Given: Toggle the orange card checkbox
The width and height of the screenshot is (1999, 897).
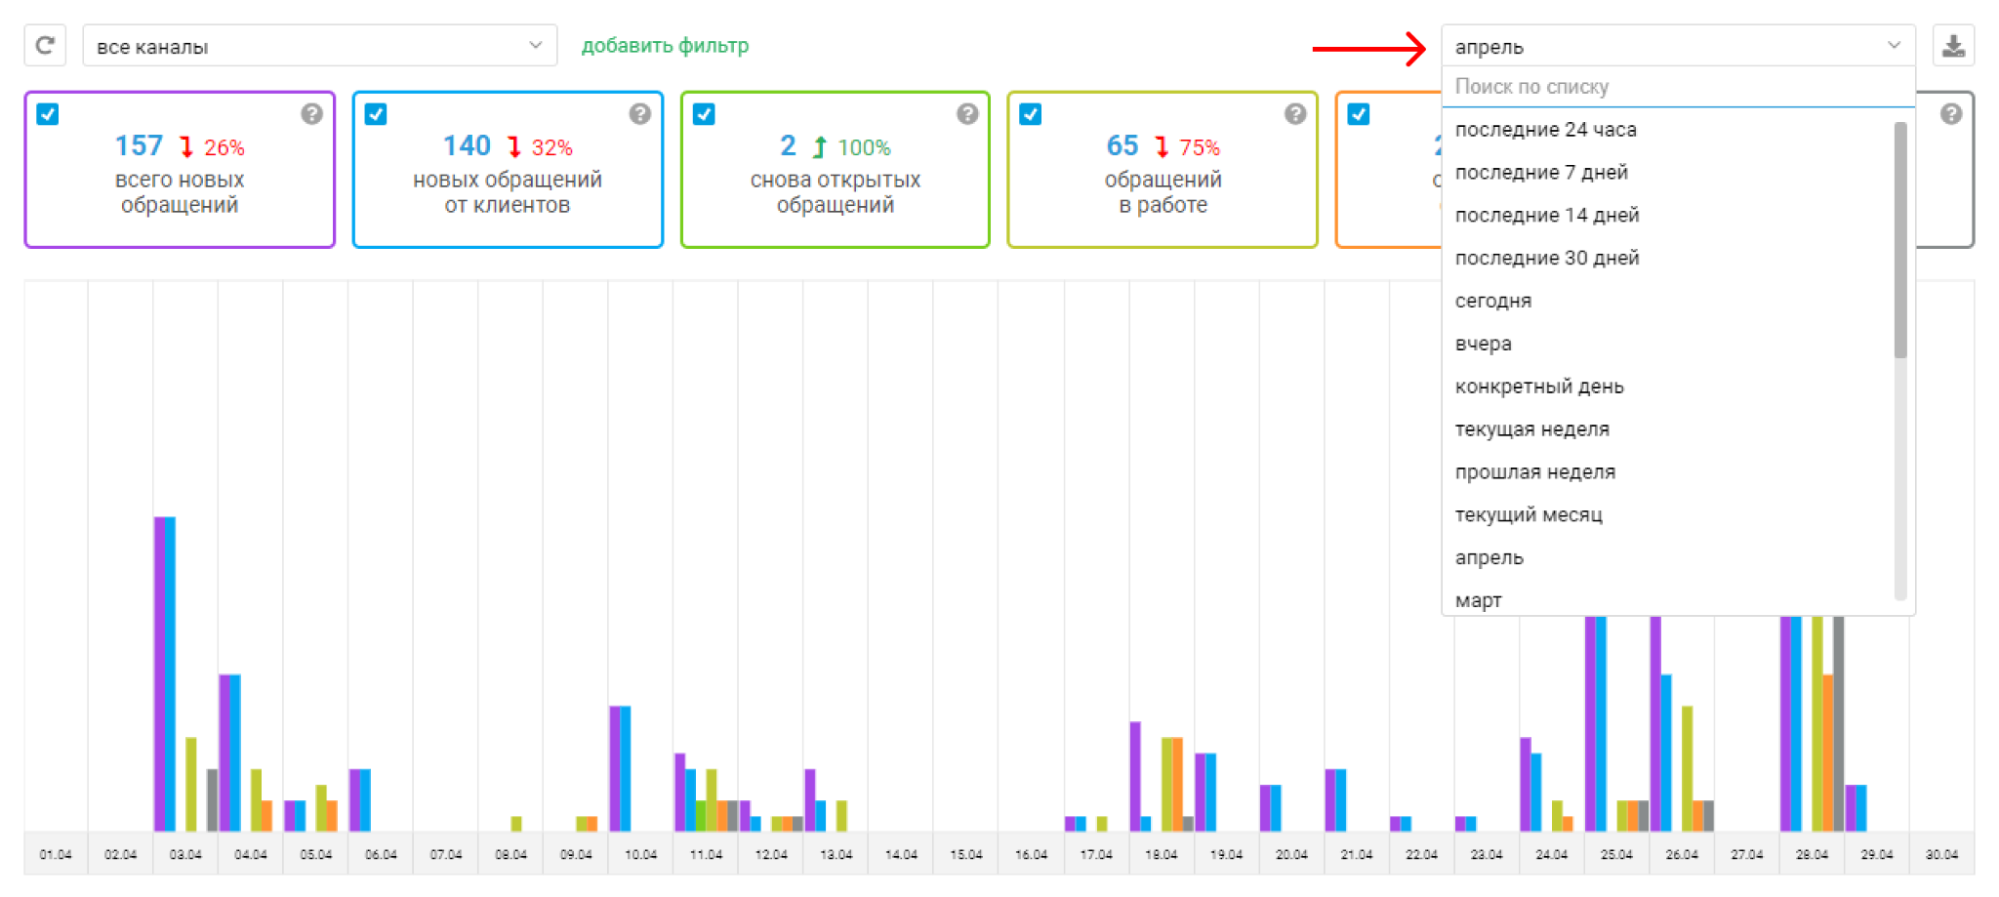Looking at the screenshot, I should [1359, 114].
